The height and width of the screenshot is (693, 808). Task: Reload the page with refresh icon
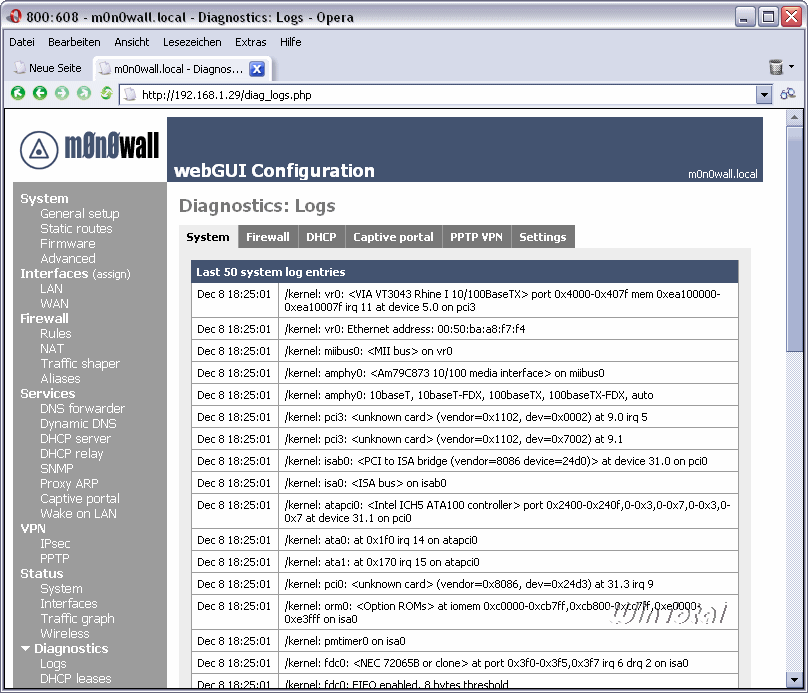[x=106, y=93]
